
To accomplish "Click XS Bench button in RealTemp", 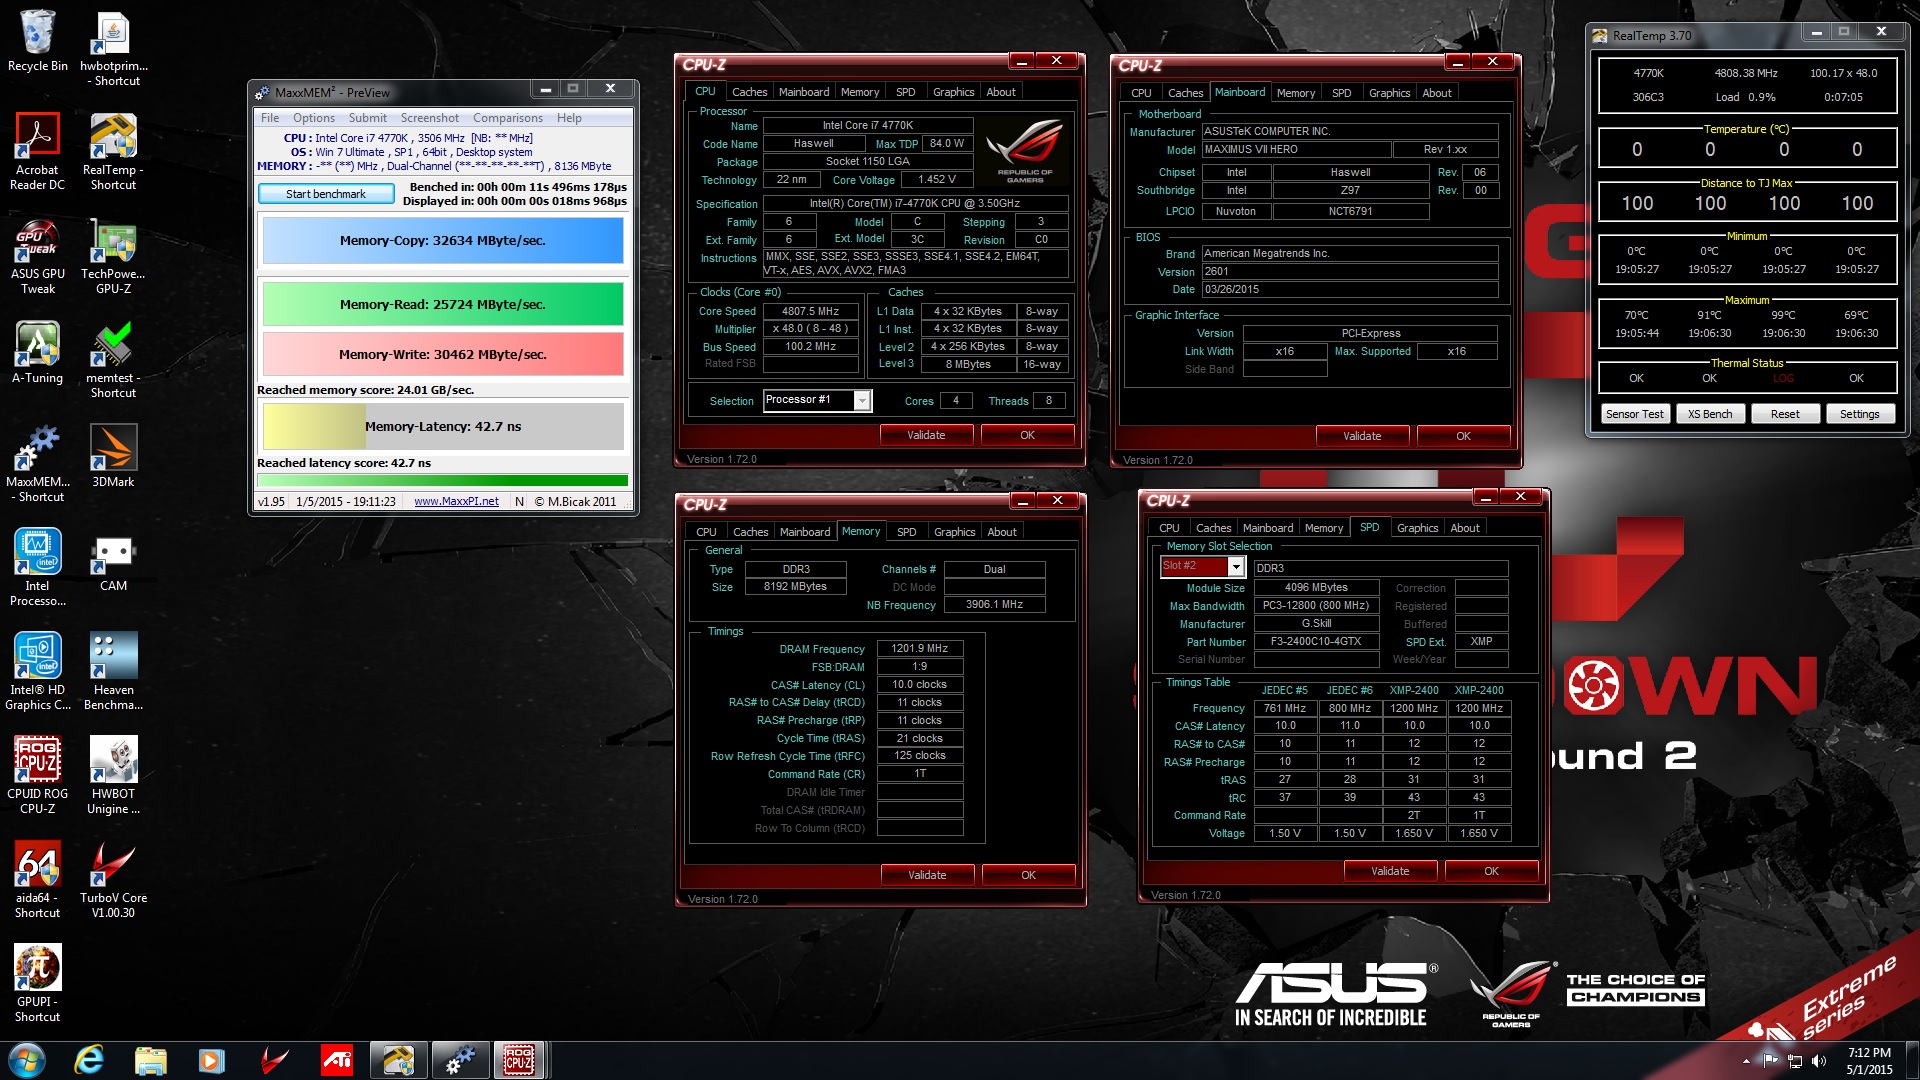I will pyautogui.click(x=1710, y=414).
